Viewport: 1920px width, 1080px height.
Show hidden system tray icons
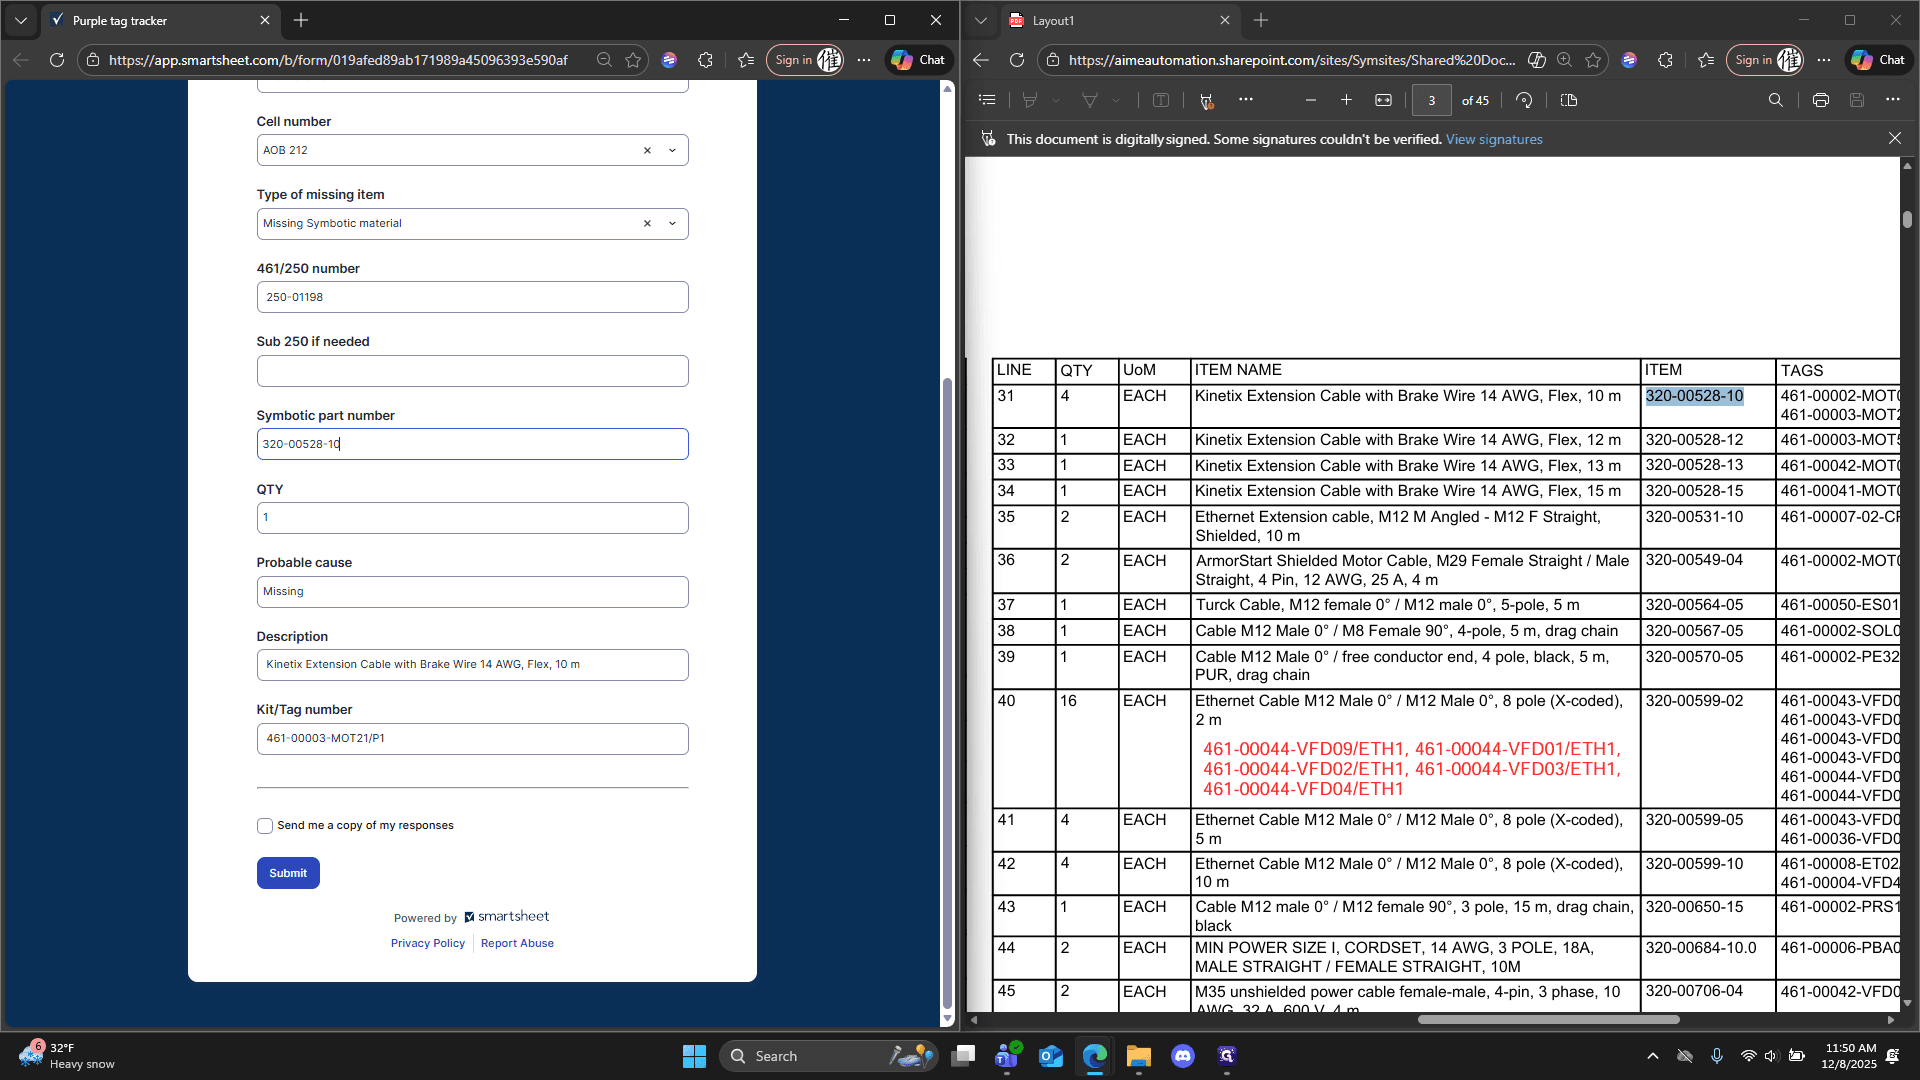(1652, 1056)
